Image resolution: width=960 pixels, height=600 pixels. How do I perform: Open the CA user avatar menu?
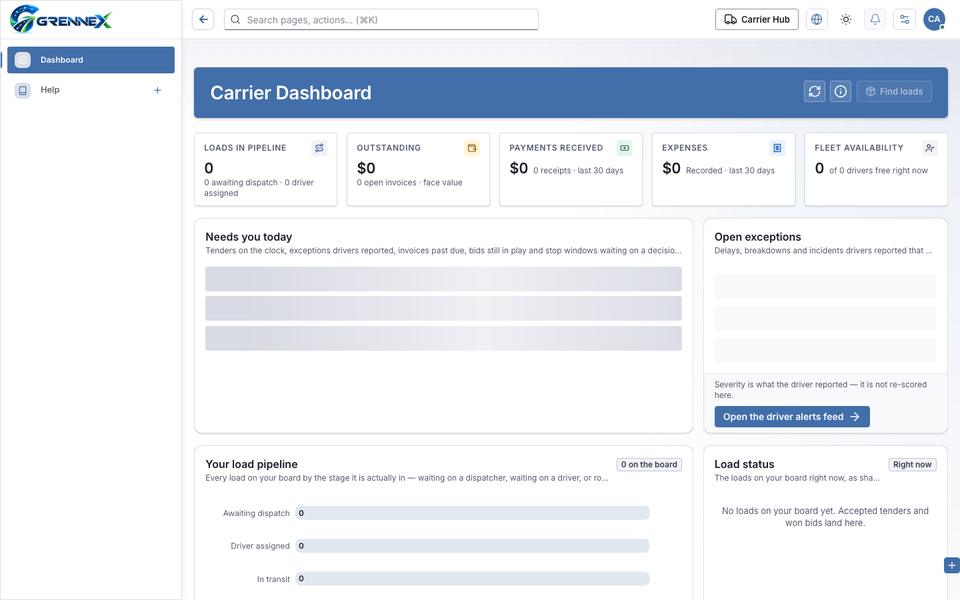click(934, 20)
